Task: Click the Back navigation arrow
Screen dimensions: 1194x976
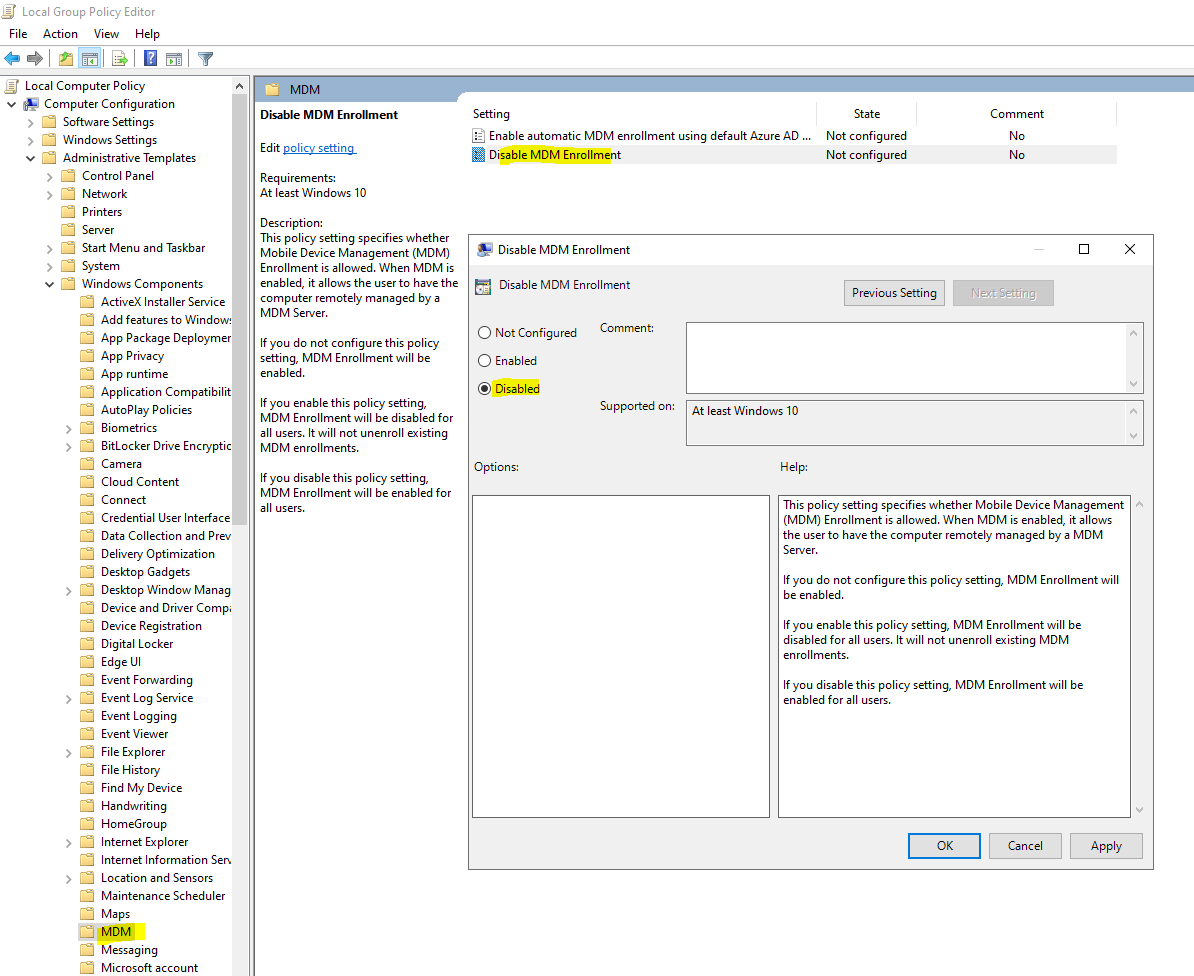Action: 11,58
